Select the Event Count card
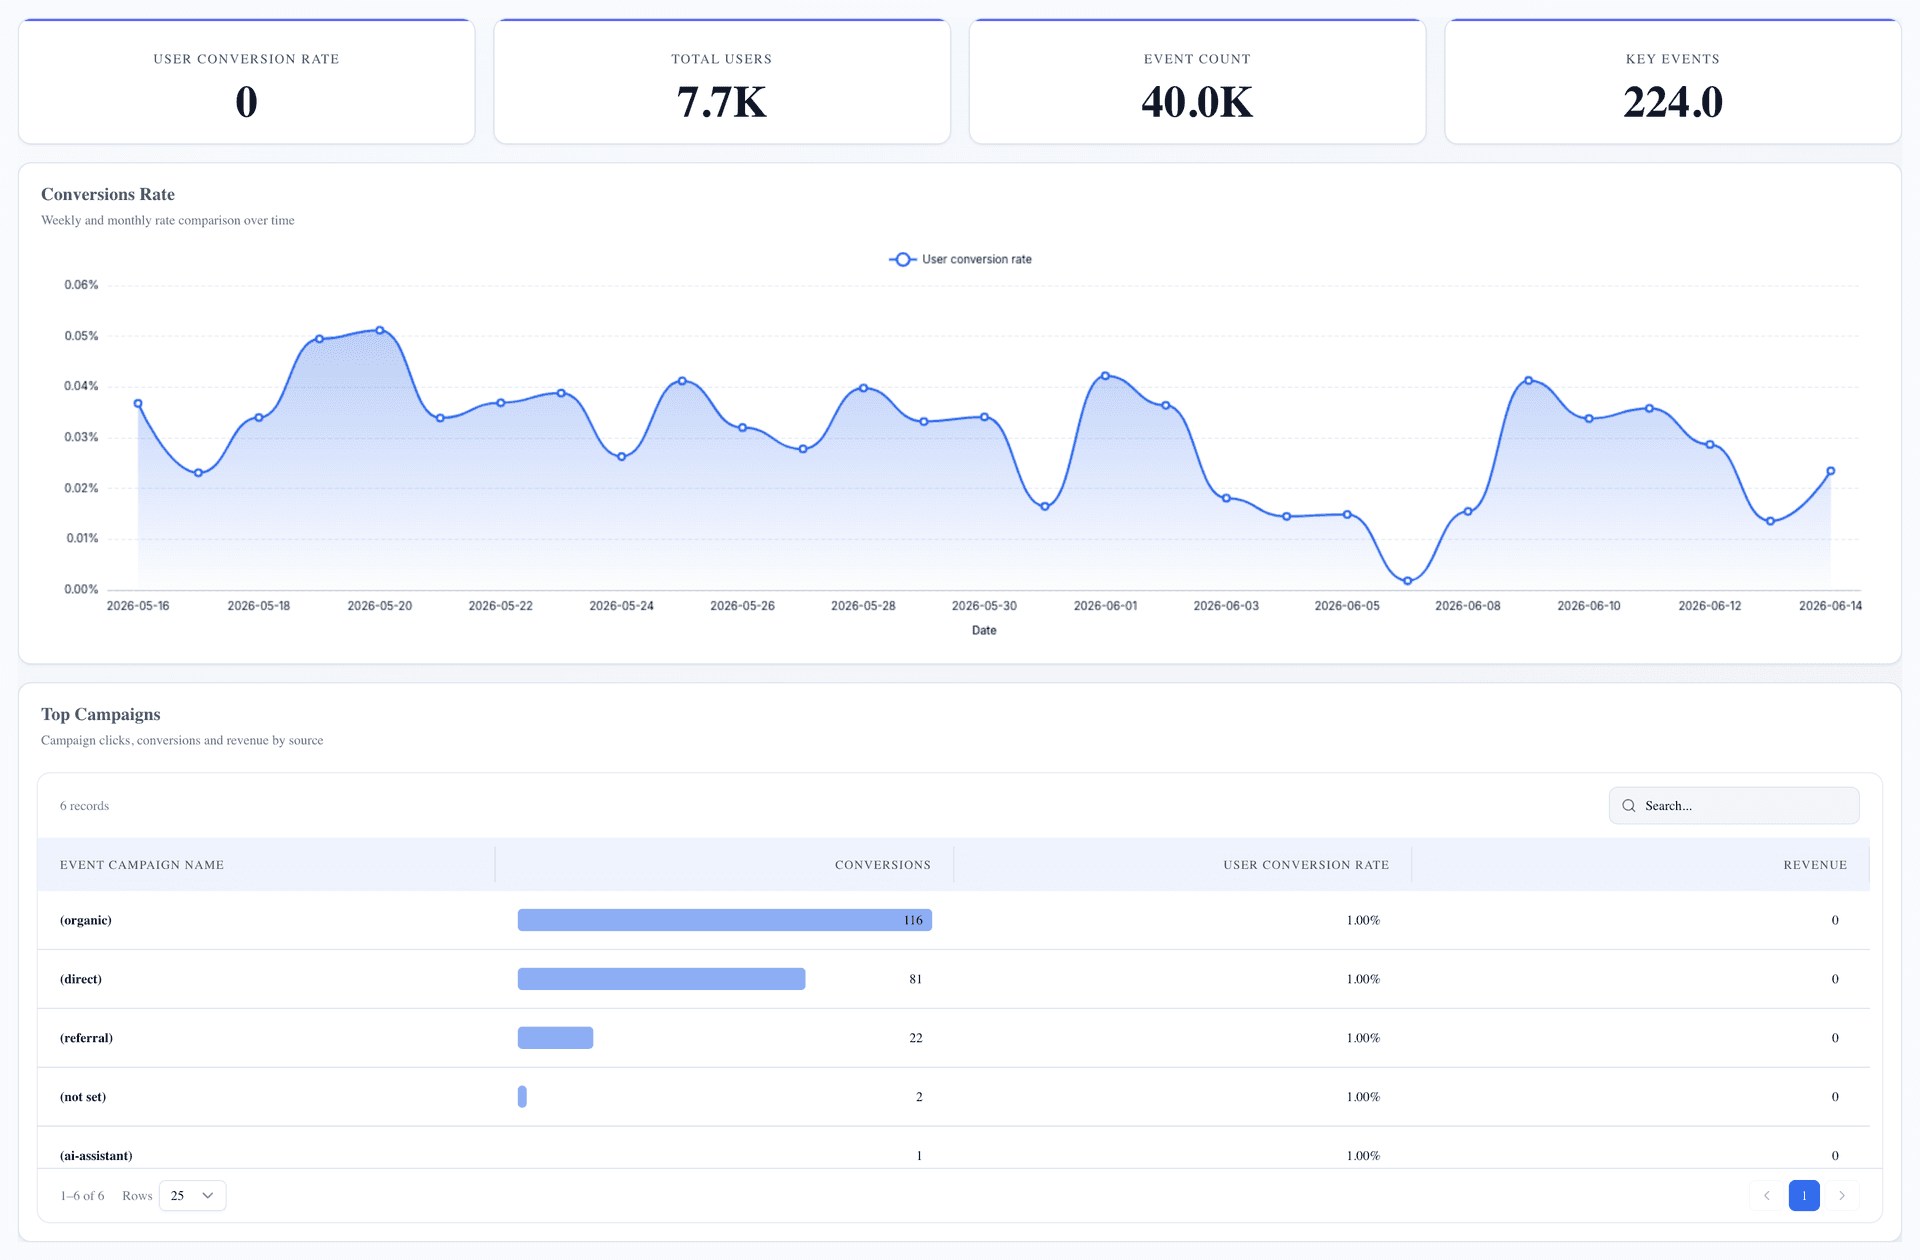Screen dimensions: 1920x1260 1197,81
